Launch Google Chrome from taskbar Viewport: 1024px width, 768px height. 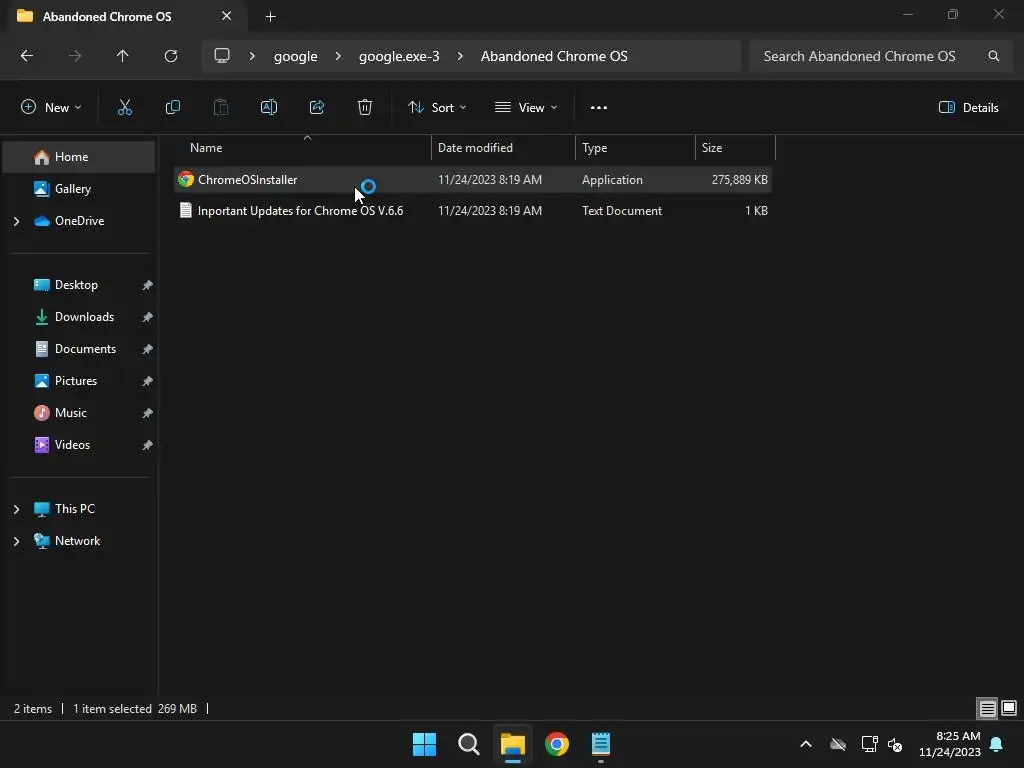pyautogui.click(x=556, y=744)
